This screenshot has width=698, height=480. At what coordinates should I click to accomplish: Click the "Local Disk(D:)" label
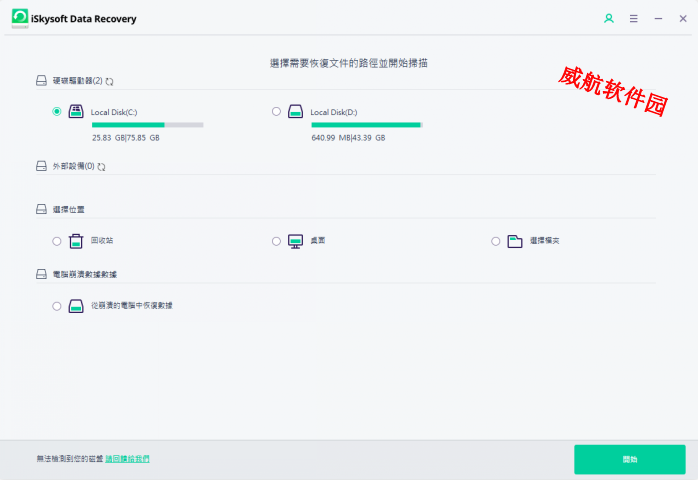point(334,112)
